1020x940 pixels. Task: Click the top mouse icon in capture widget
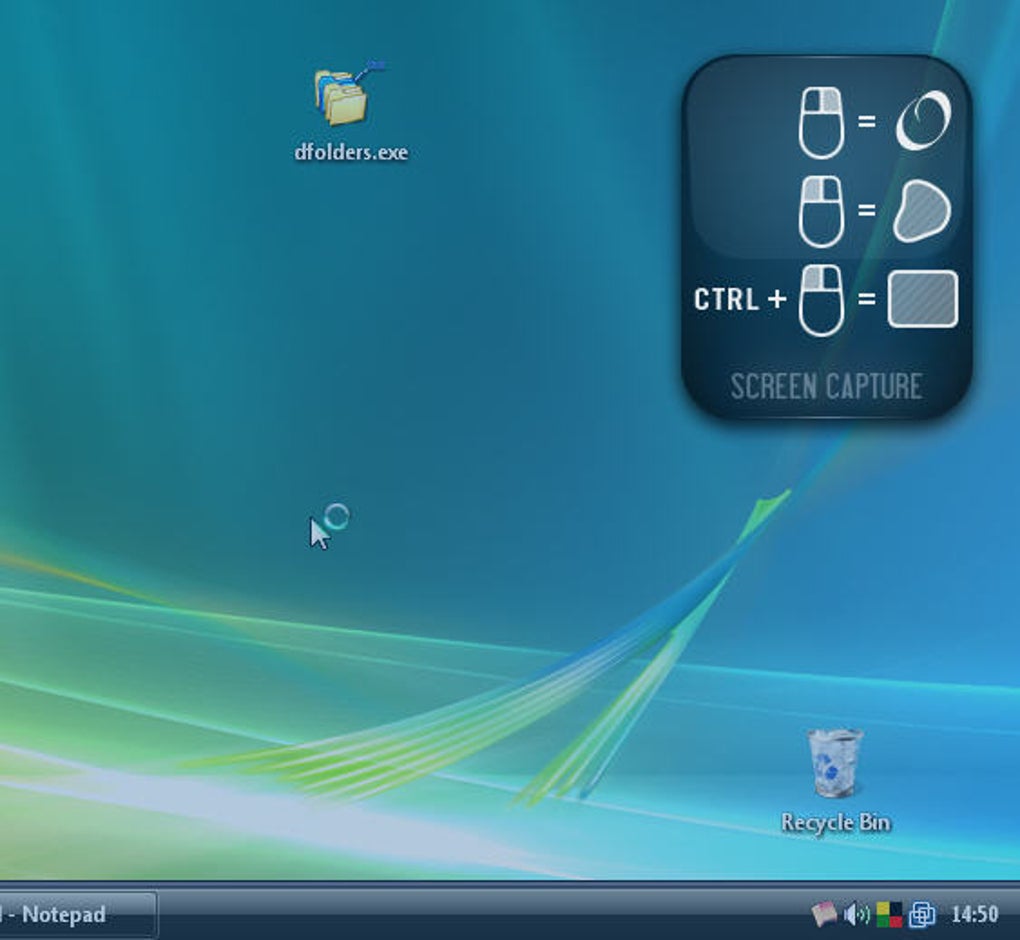pos(821,122)
